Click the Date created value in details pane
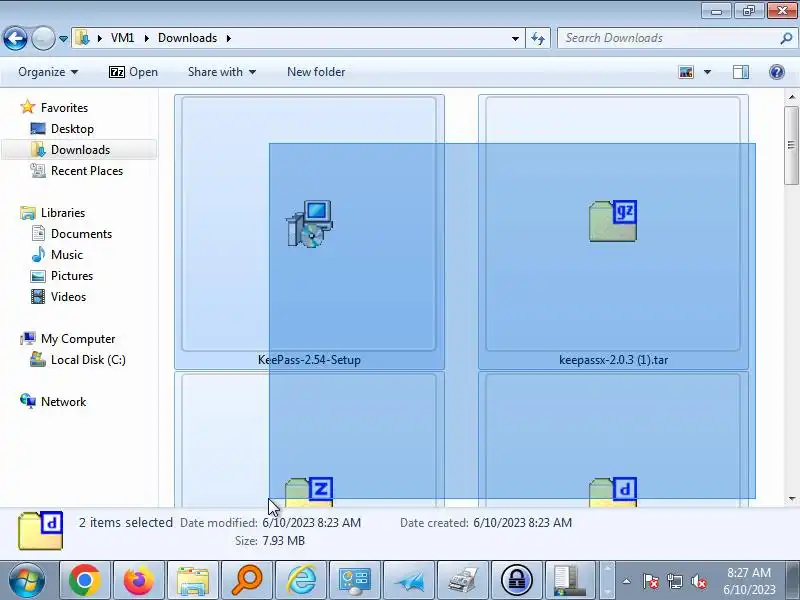800x600 pixels. pyautogui.click(x=522, y=522)
